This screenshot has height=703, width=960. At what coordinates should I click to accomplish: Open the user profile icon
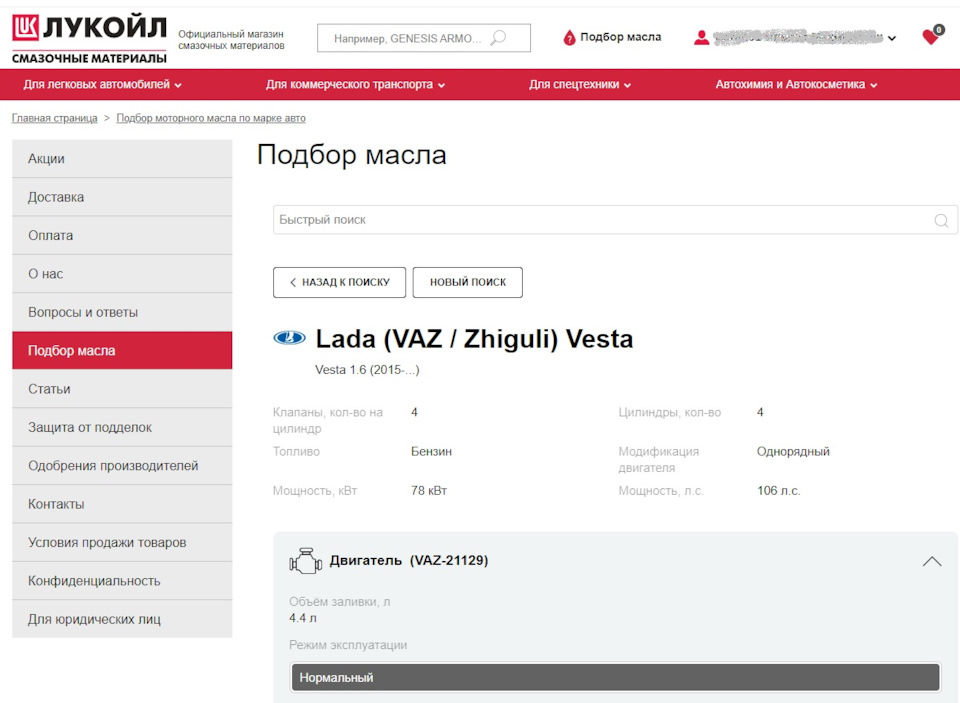pos(702,36)
